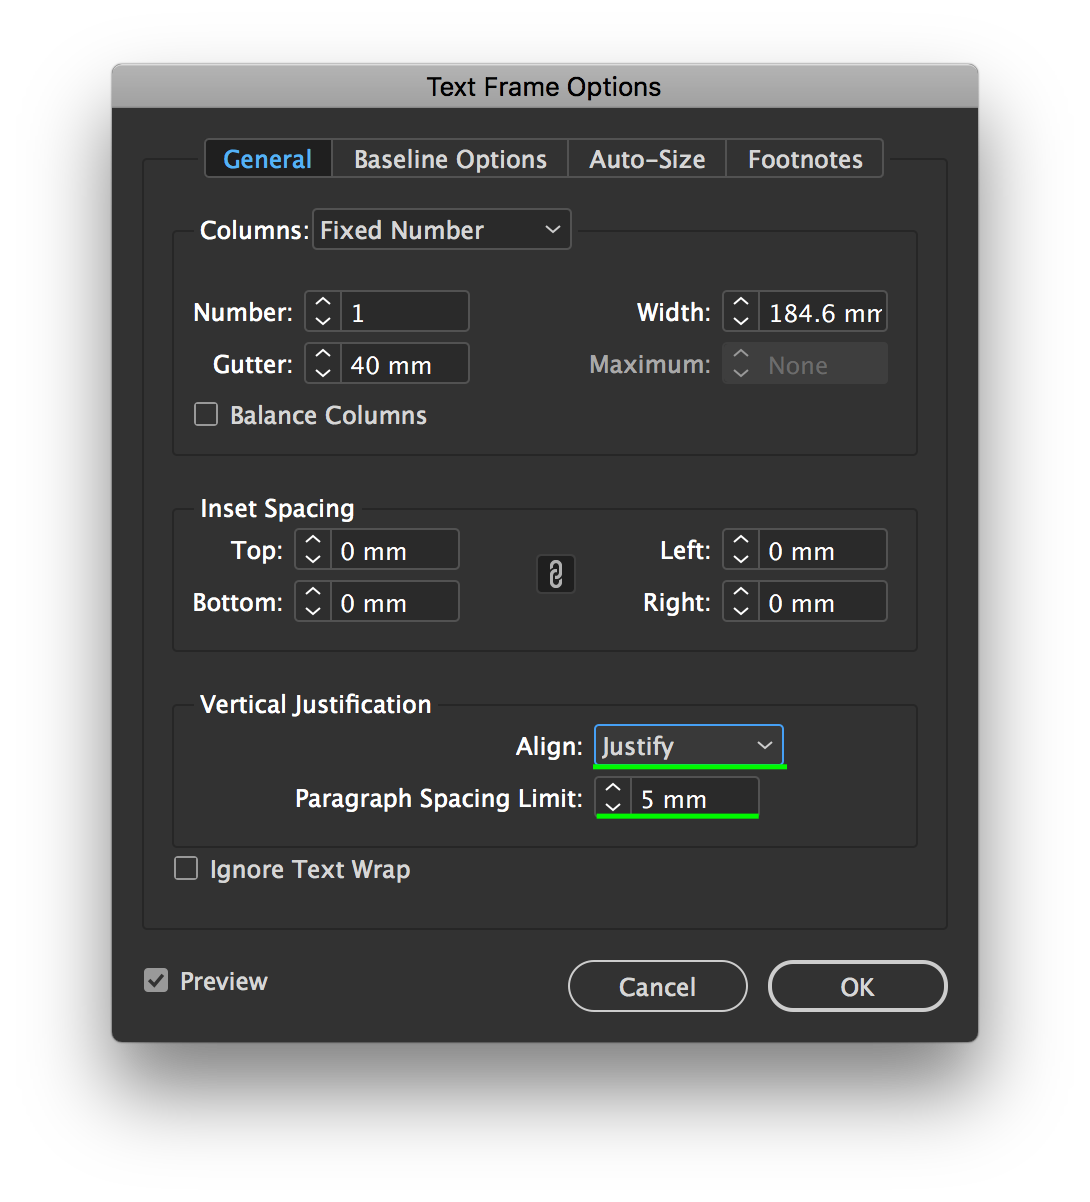This screenshot has width=1090, height=1202.
Task: Cancel the Text Frame Options dialog
Action: pyautogui.click(x=657, y=986)
